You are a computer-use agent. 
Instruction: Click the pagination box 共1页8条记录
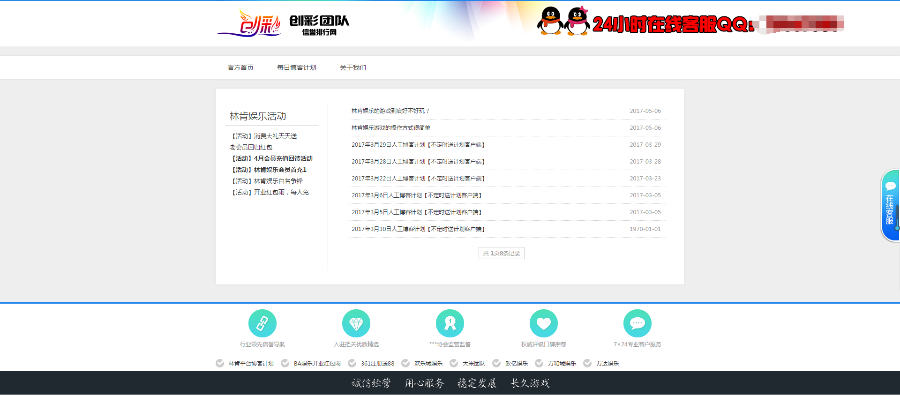click(x=501, y=253)
